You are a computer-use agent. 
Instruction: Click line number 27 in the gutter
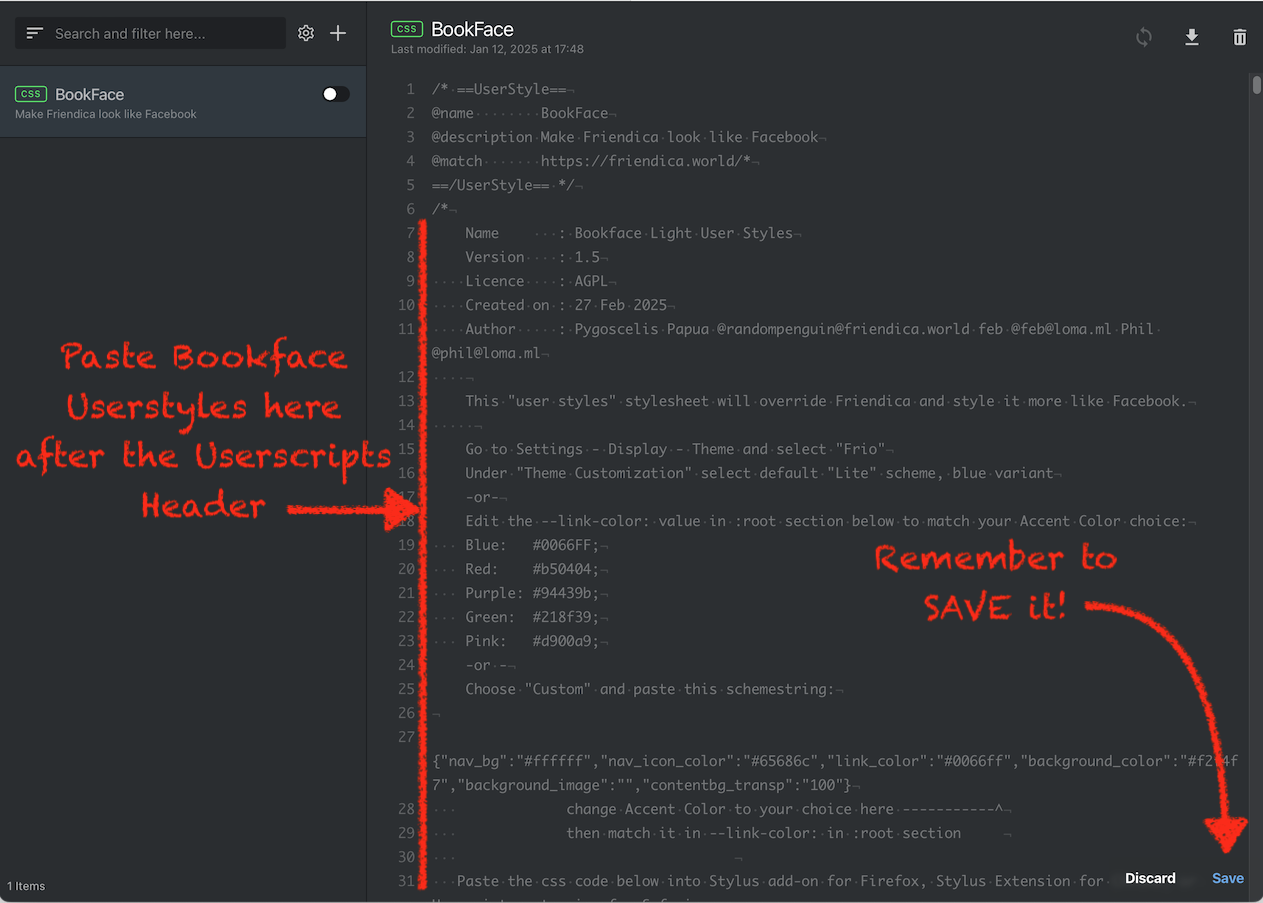(406, 737)
